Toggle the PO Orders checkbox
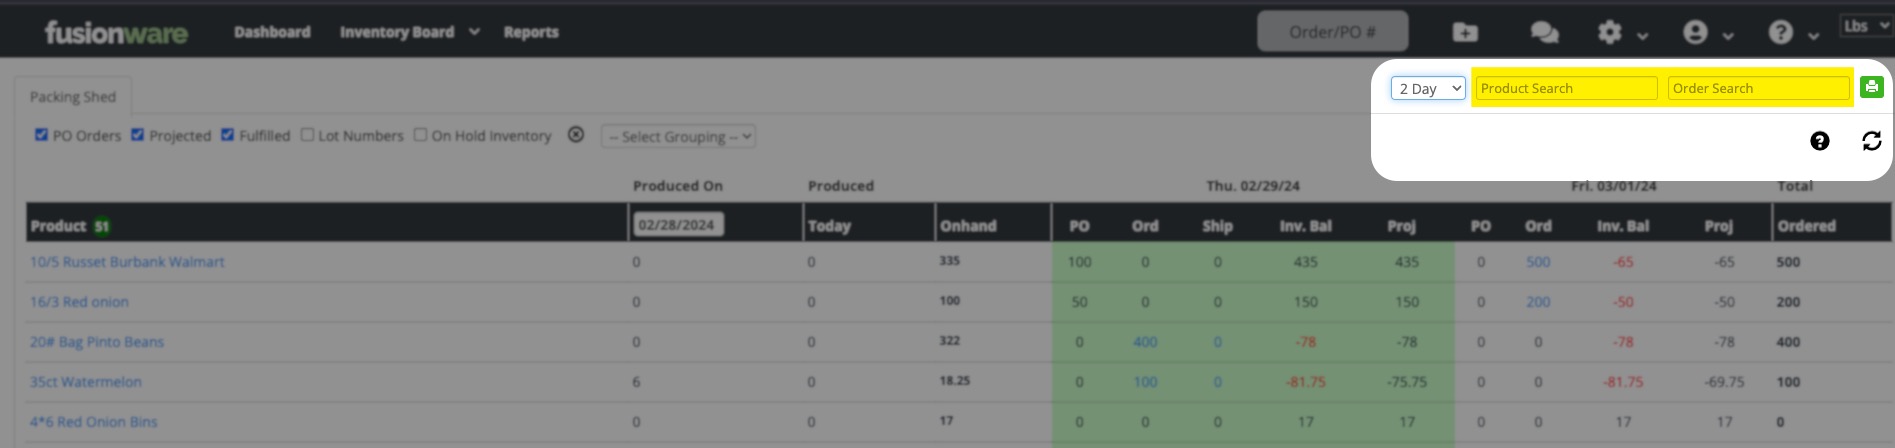 pos(41,135)
